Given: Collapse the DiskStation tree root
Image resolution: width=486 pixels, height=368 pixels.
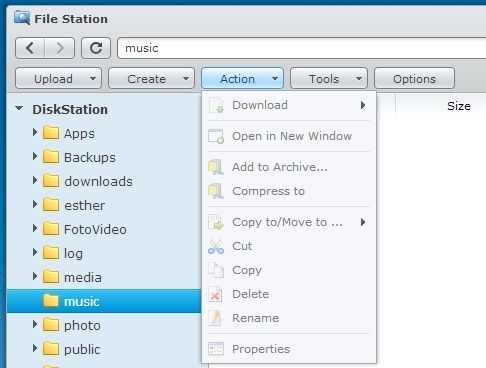Looking at the screenshot, I should [x=19, y=108].
